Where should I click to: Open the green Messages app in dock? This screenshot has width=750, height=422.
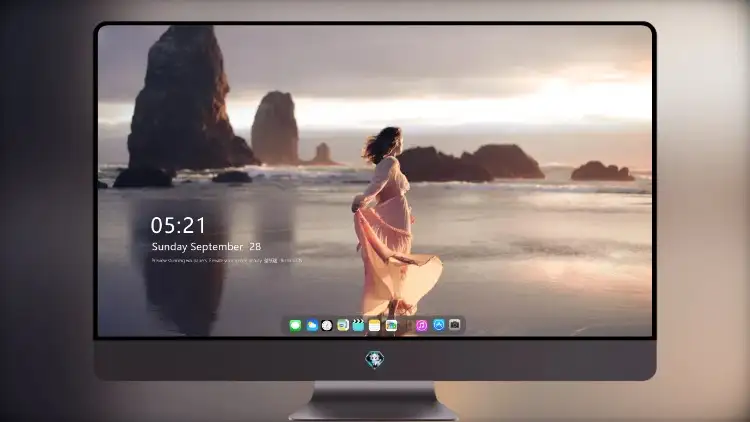[296, 325]
